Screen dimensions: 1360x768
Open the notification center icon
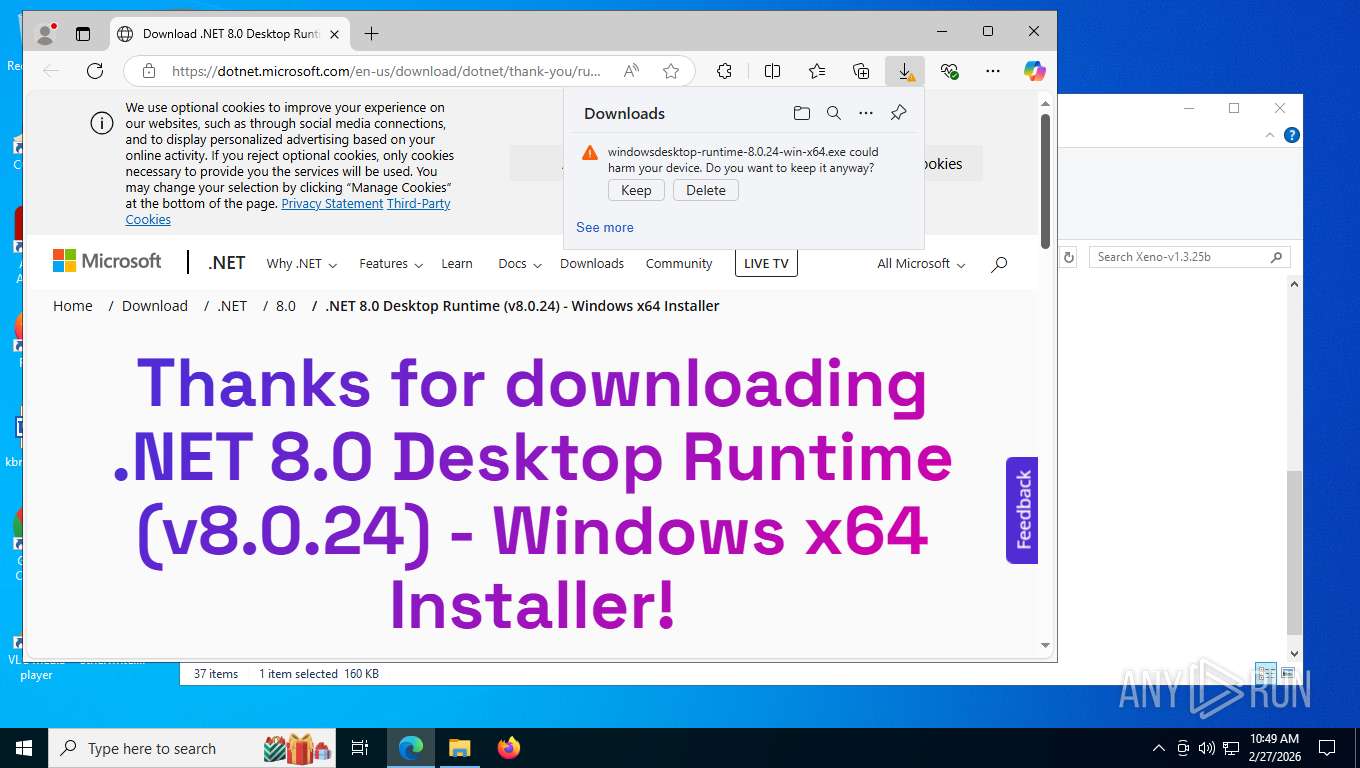click(x=1327, y=748)
